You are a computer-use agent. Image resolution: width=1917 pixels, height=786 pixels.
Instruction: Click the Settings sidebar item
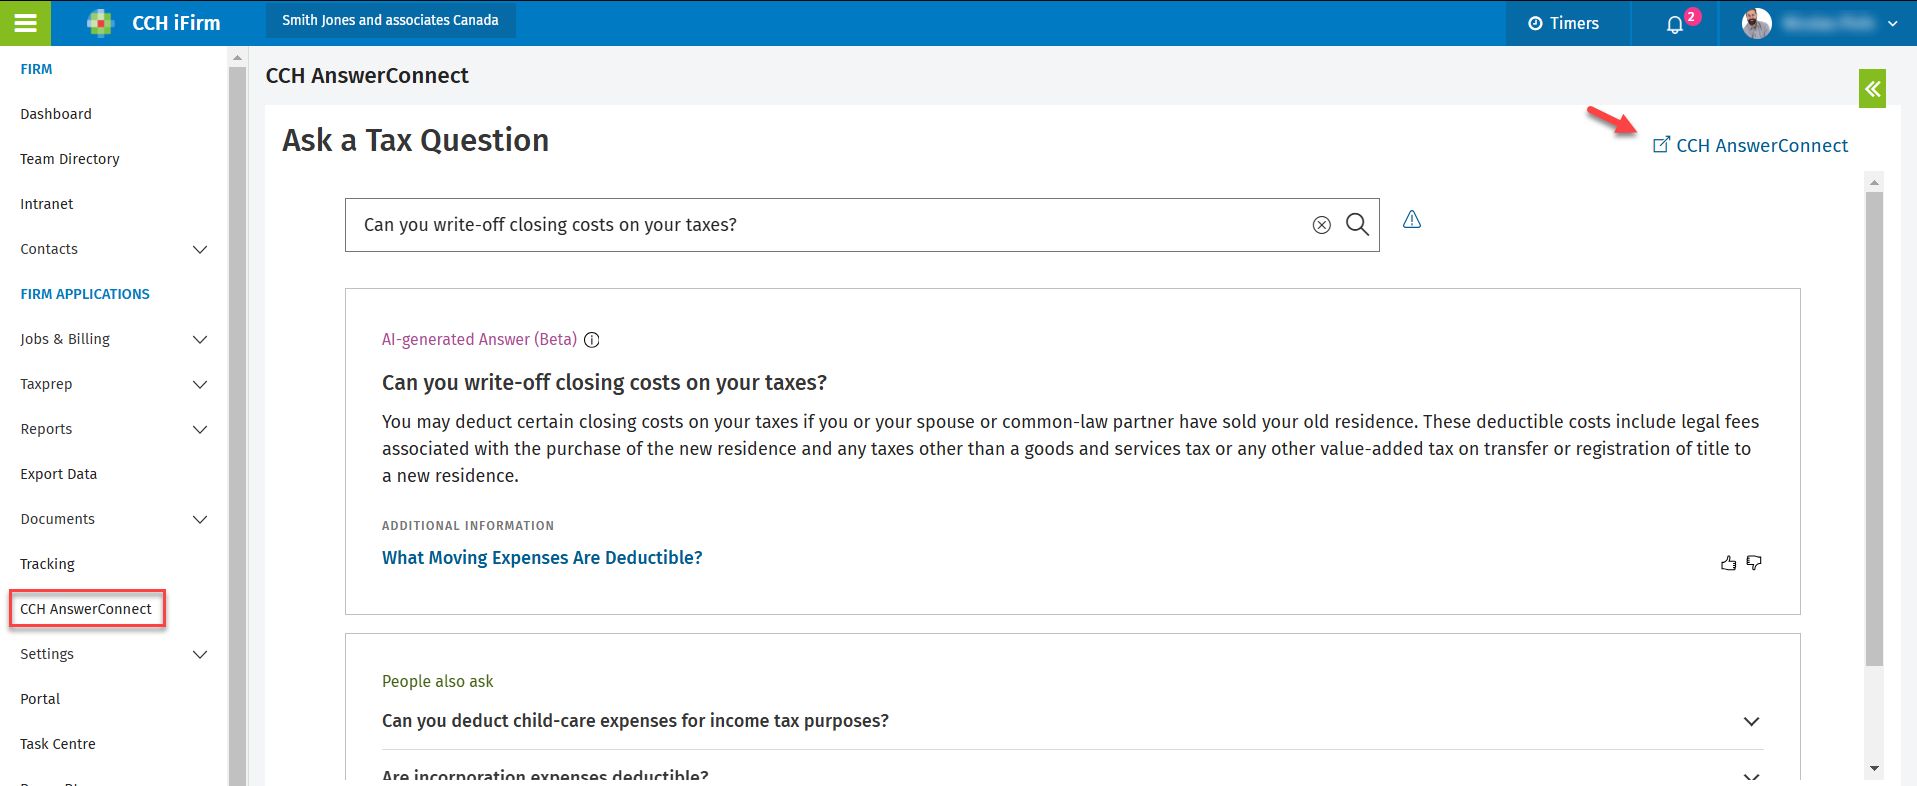(47, 654)
